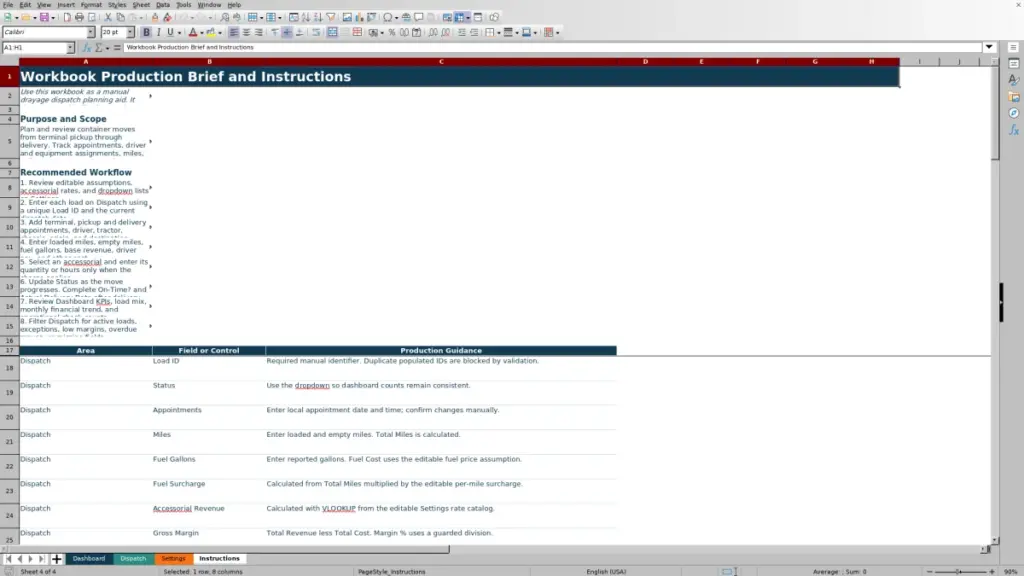
Task: Click the Add new sheet plus button
Action: pos(56,558)
